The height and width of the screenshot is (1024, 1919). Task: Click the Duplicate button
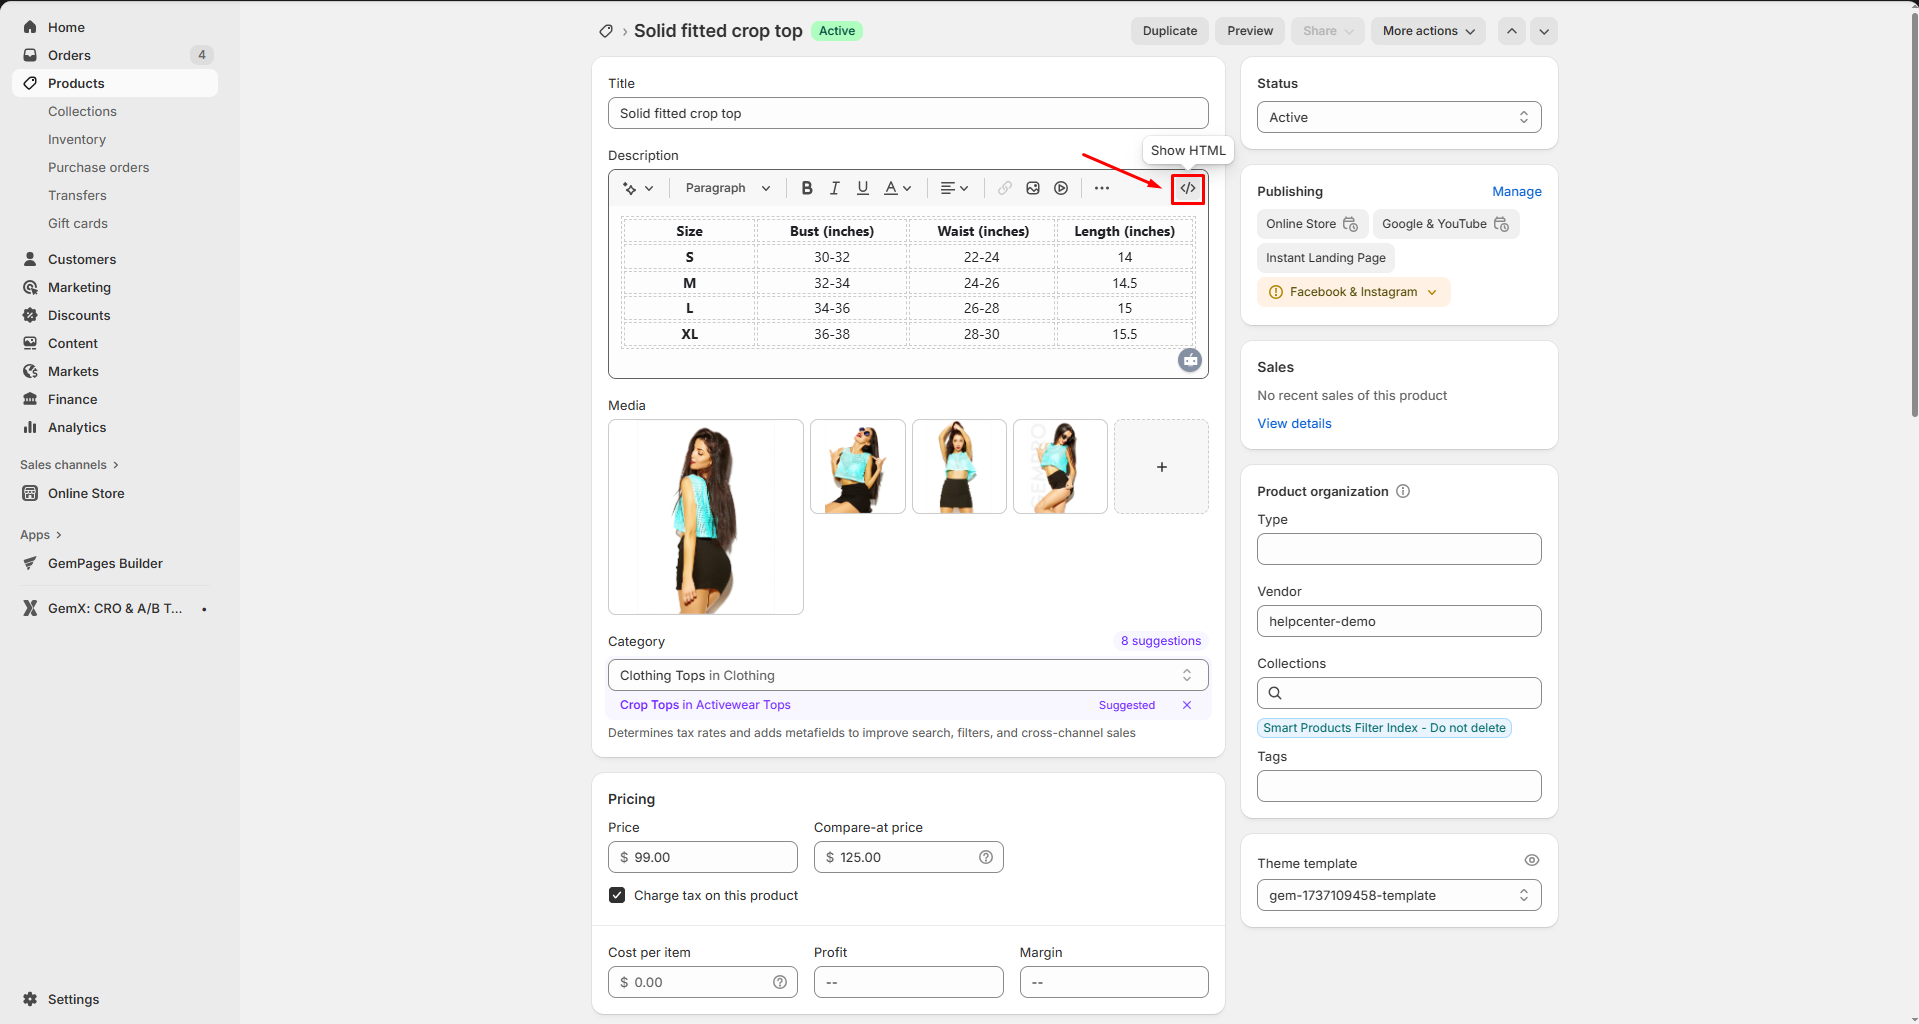(1169, 31)
